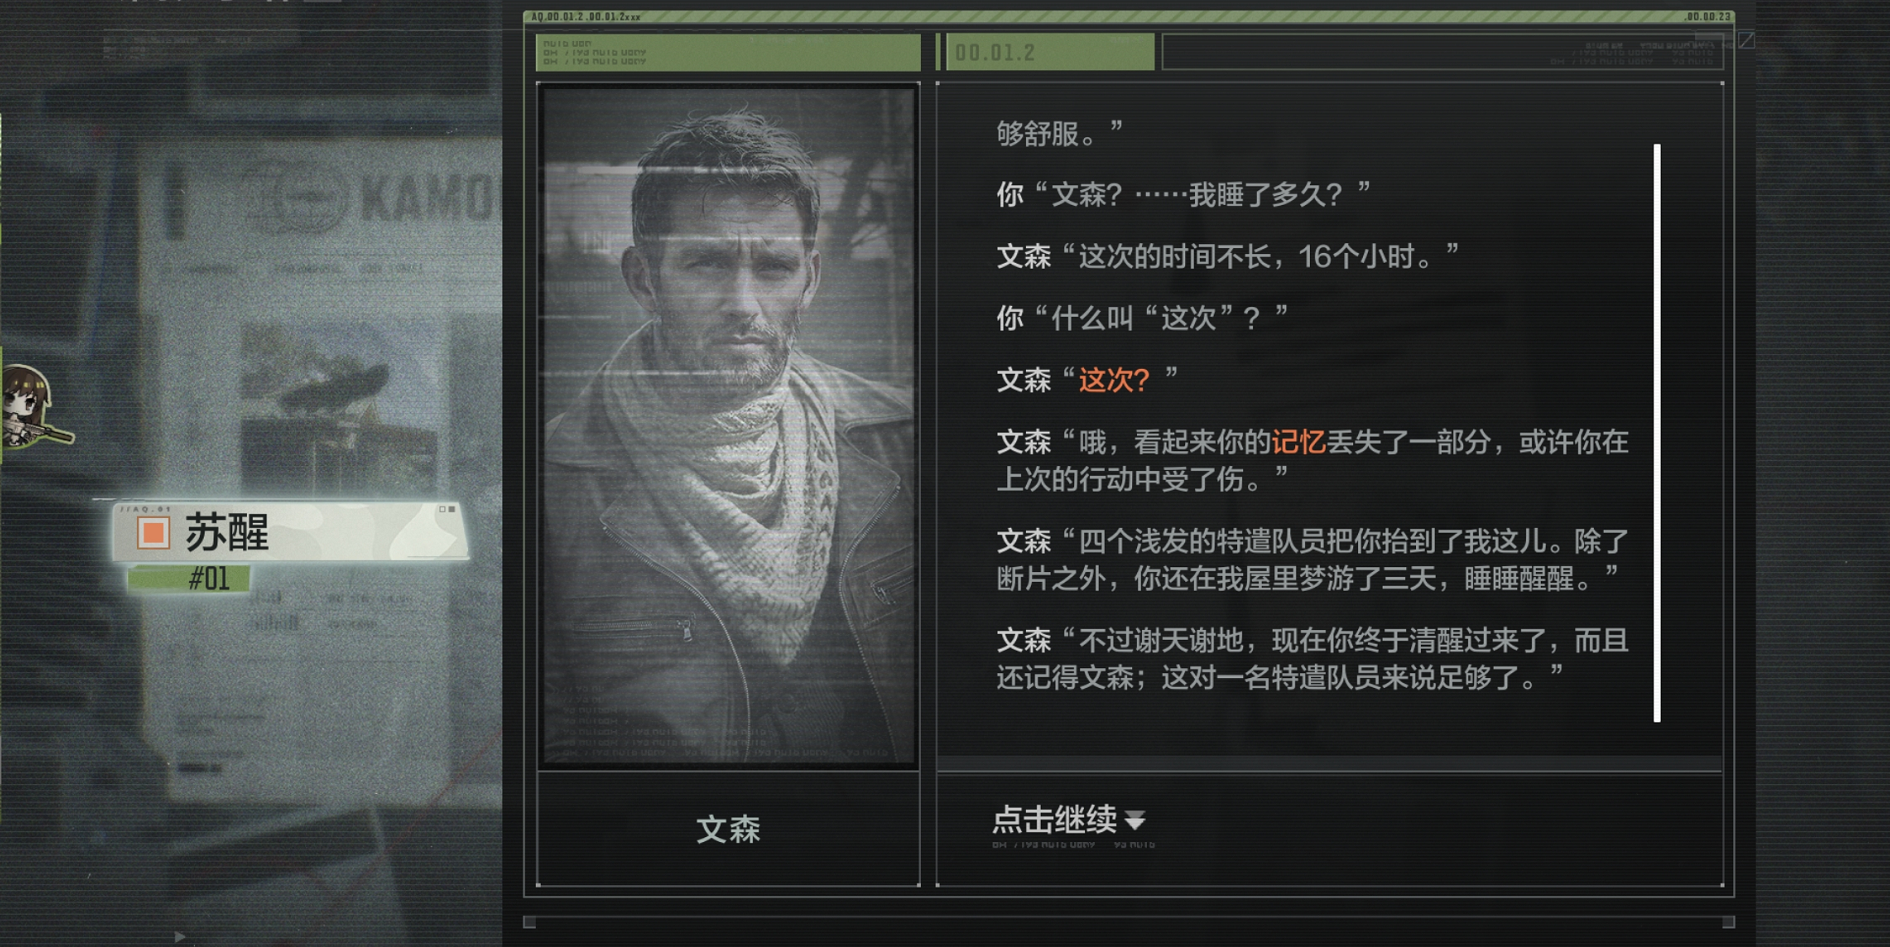Click 点击继续 to continue the dialogue

pyautogui.click(x=1054, y=820)
